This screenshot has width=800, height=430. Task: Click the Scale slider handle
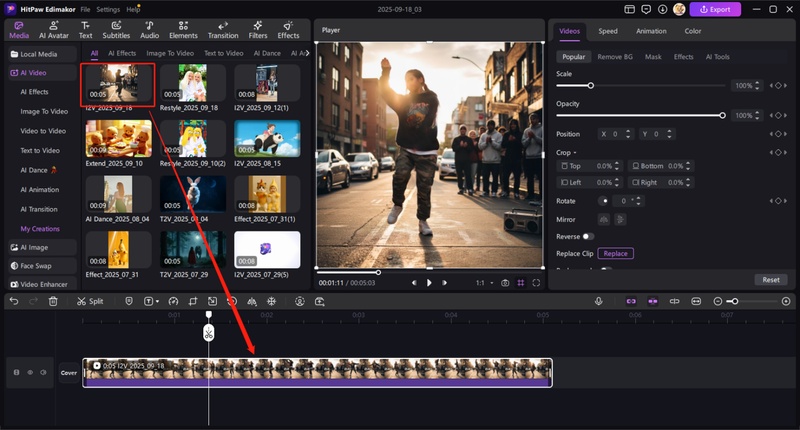590,86
